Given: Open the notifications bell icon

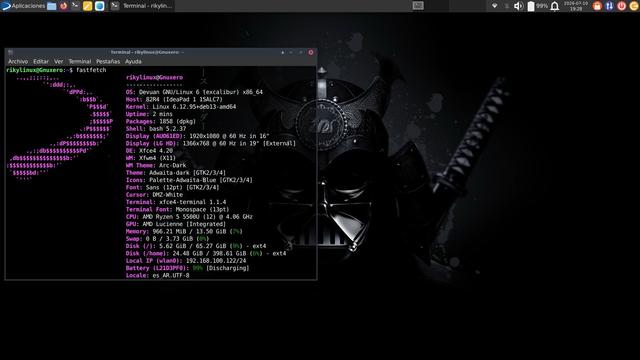Looking at the screenshot, I should coord(555,6).
